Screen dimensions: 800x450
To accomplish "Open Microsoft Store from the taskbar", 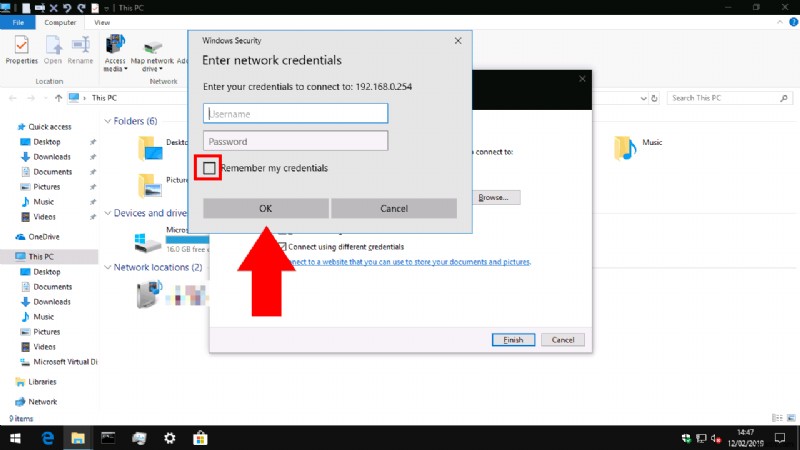I will click(200, 438).
